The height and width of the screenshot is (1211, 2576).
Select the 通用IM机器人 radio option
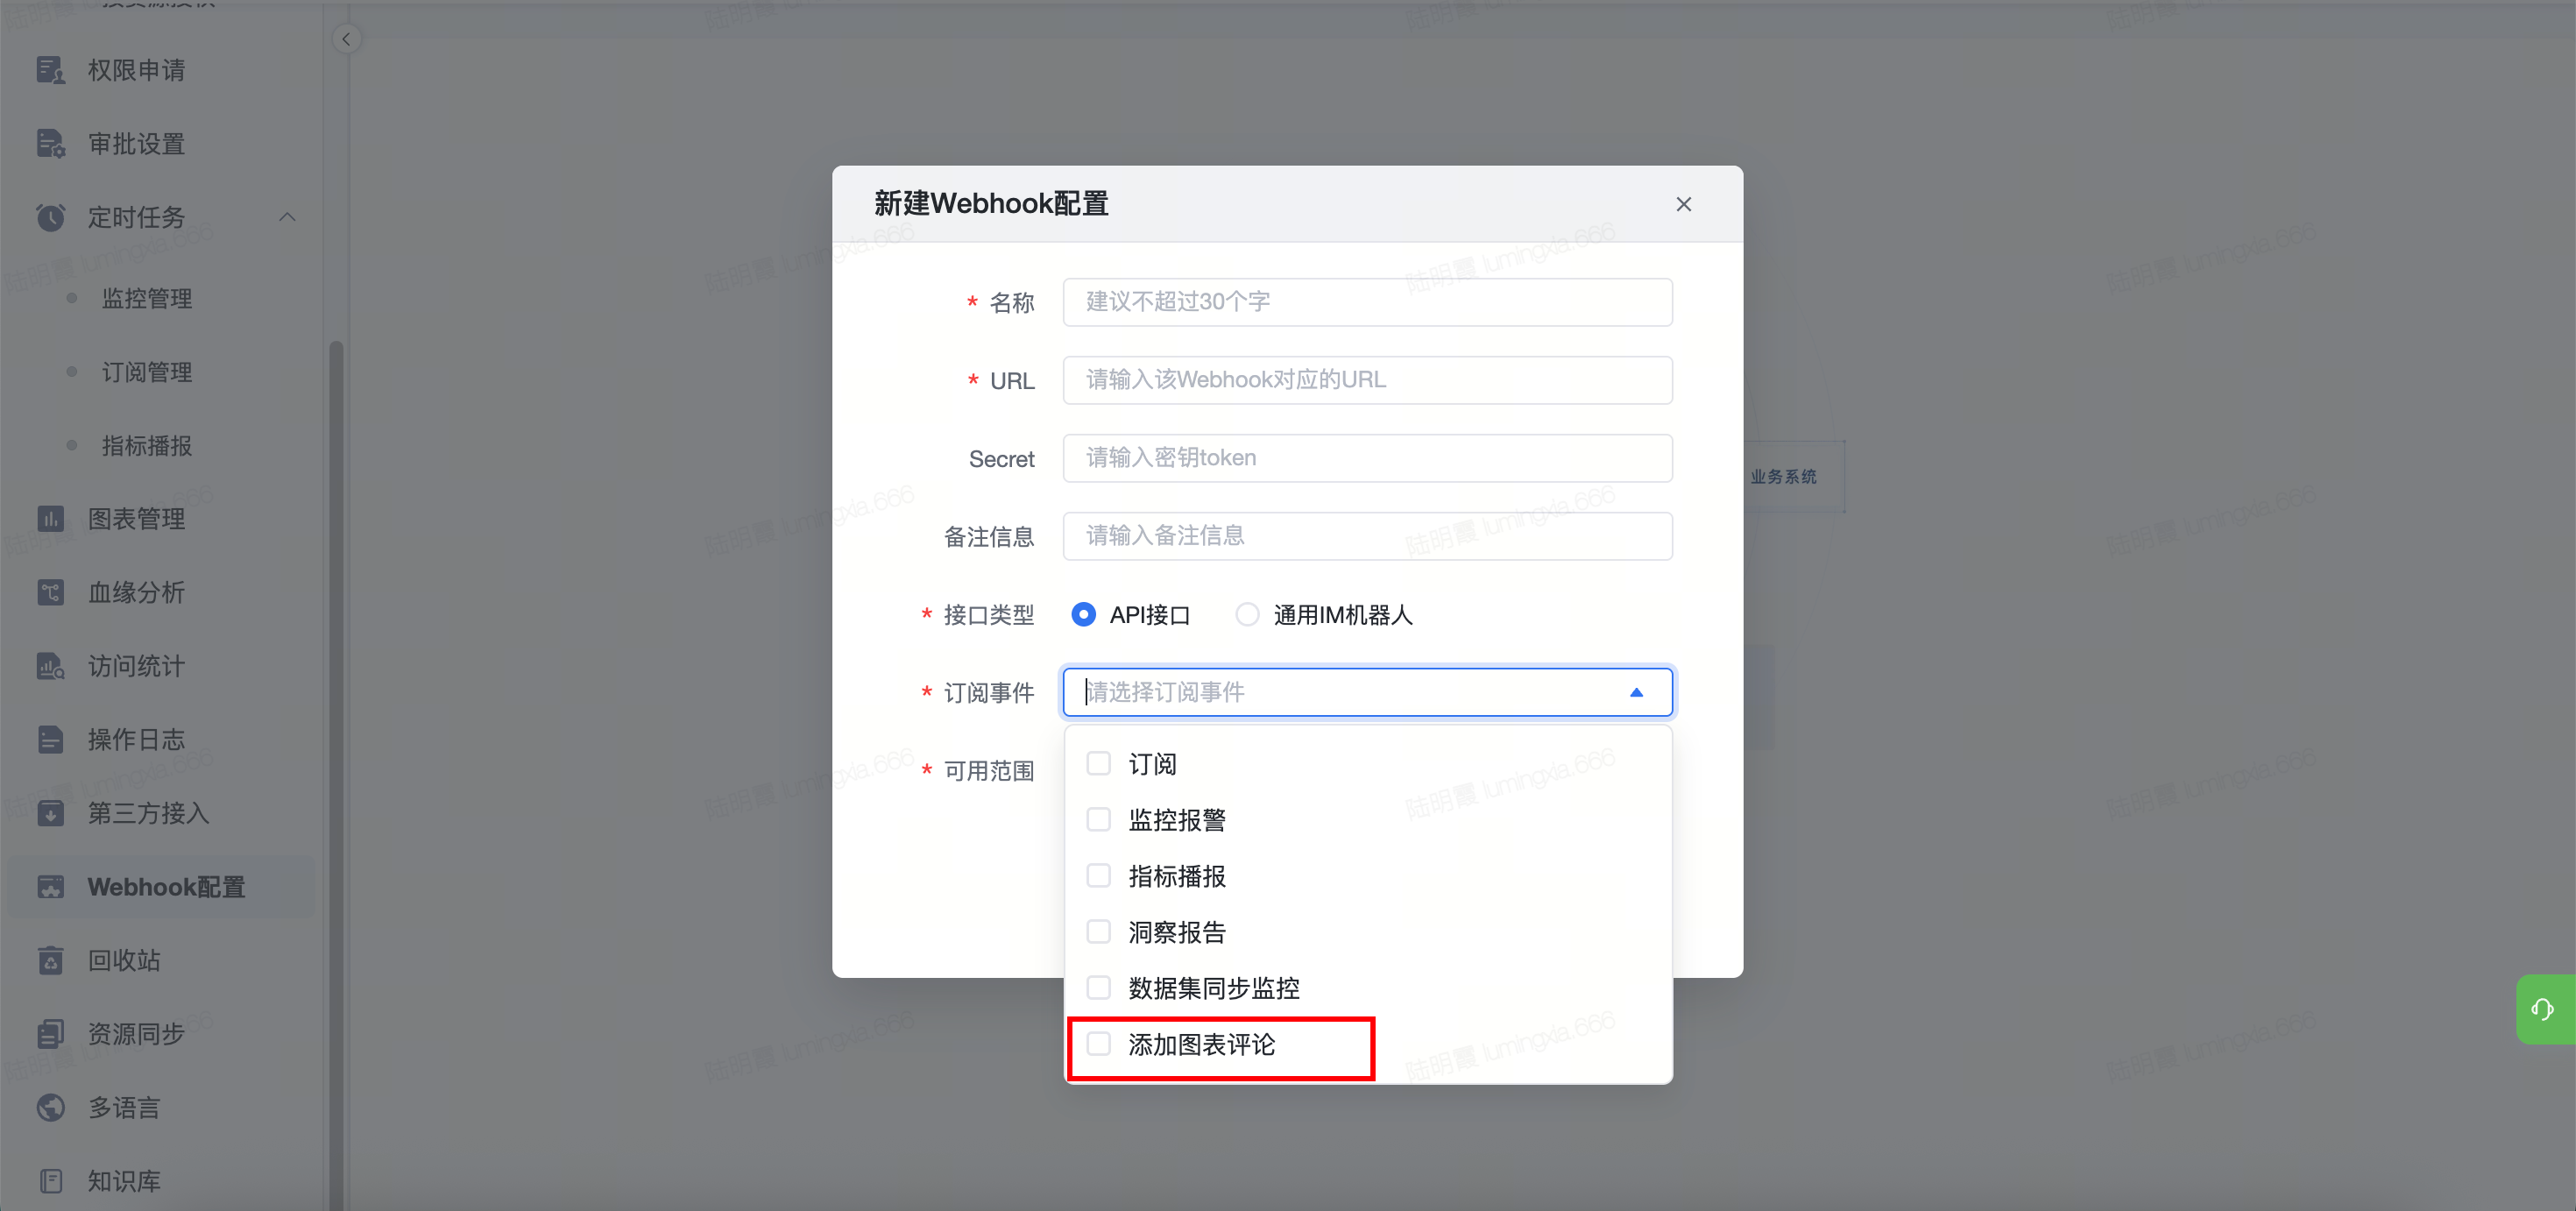click(x=1247, y=614)
